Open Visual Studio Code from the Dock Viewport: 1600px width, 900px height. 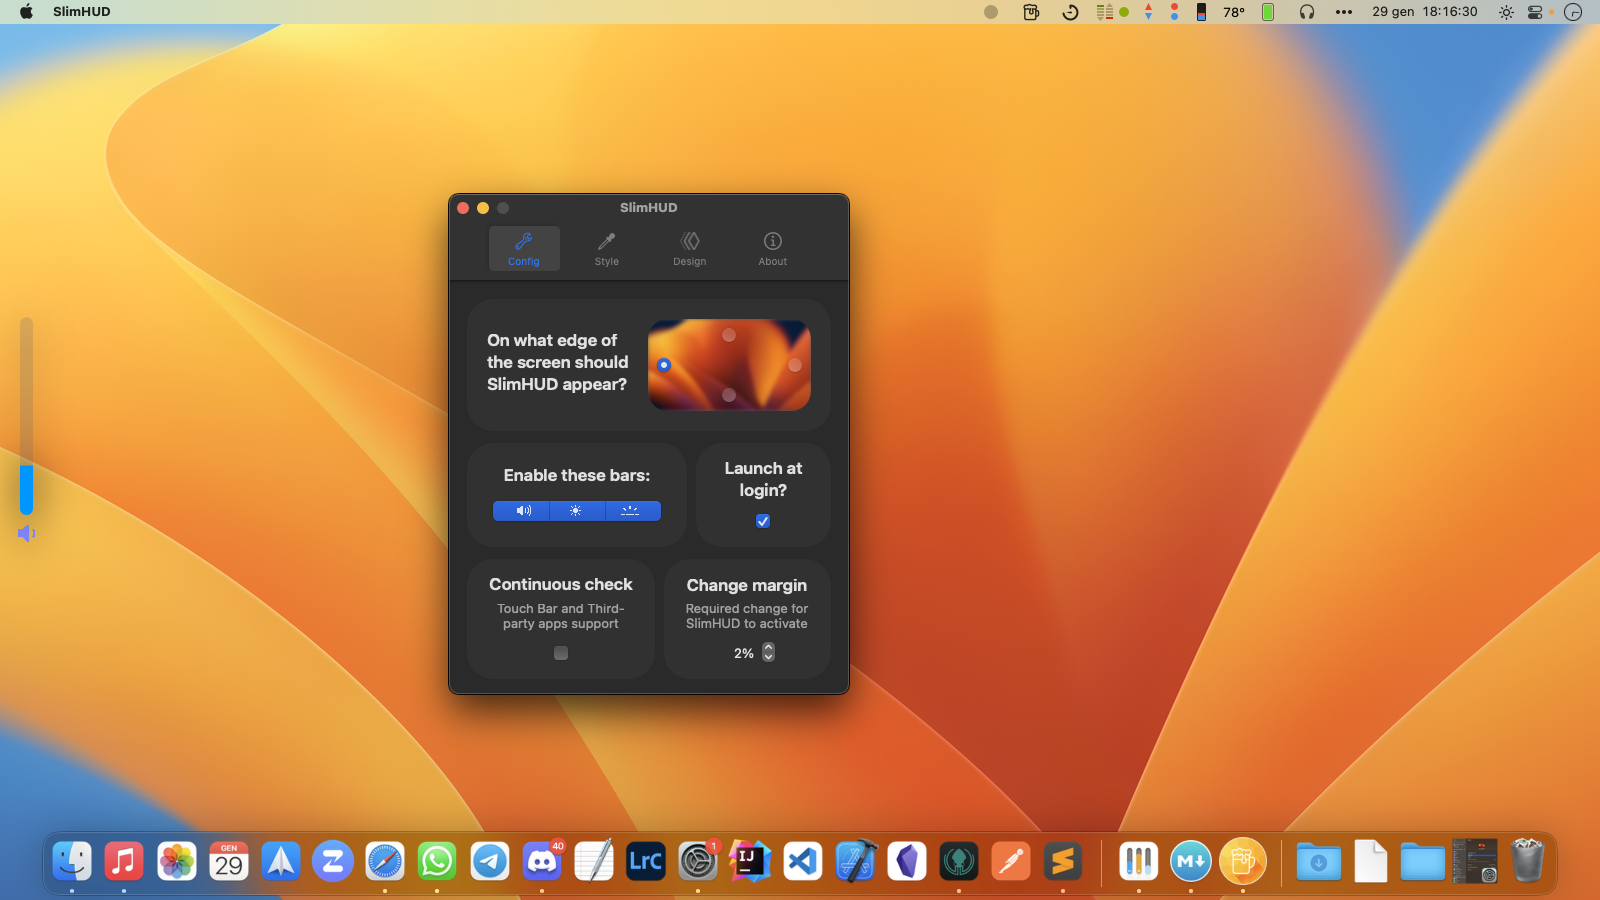tap(802, 861)
